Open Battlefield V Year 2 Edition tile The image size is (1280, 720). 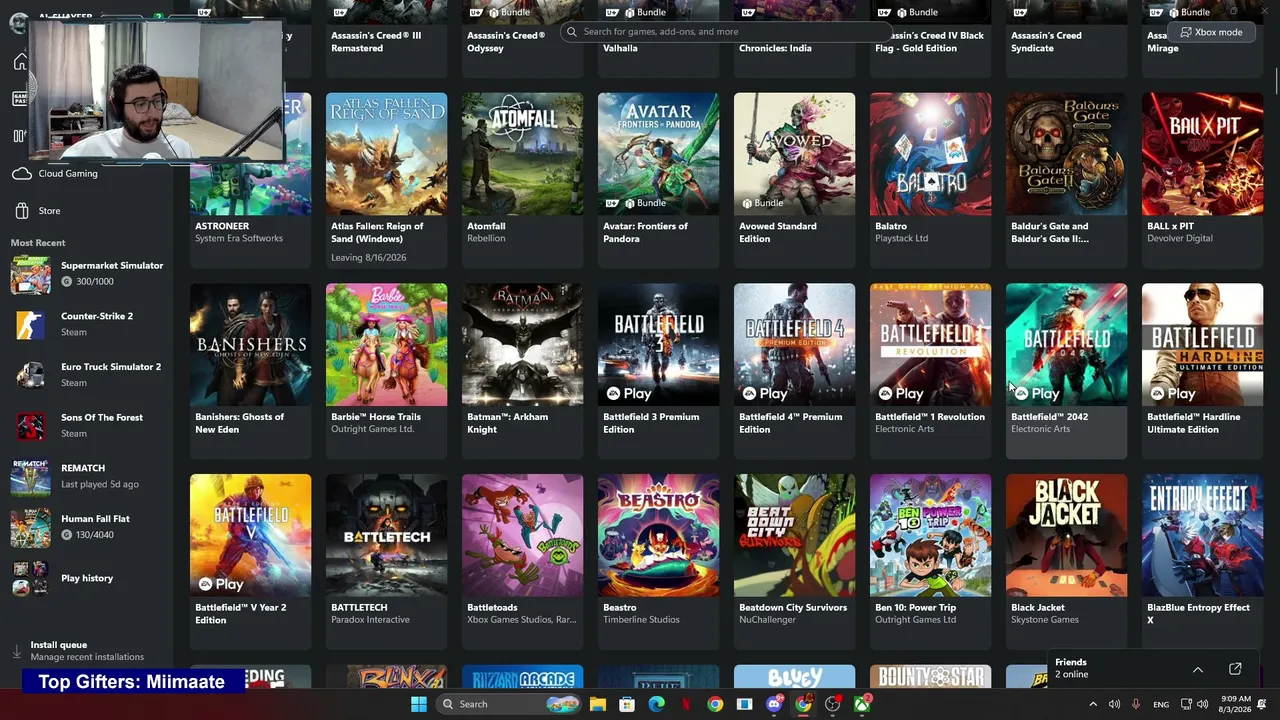tap(250, 562)
